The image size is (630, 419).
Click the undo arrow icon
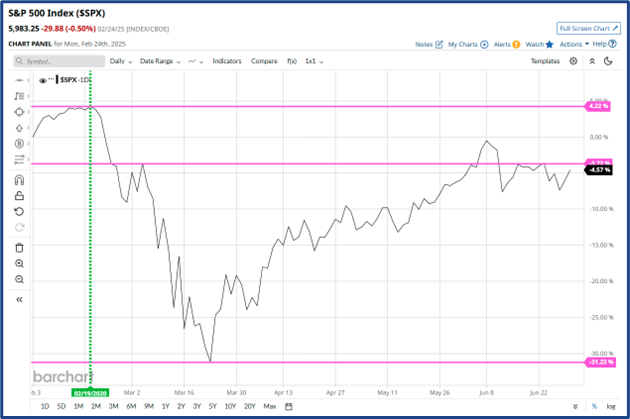point(20,212)
